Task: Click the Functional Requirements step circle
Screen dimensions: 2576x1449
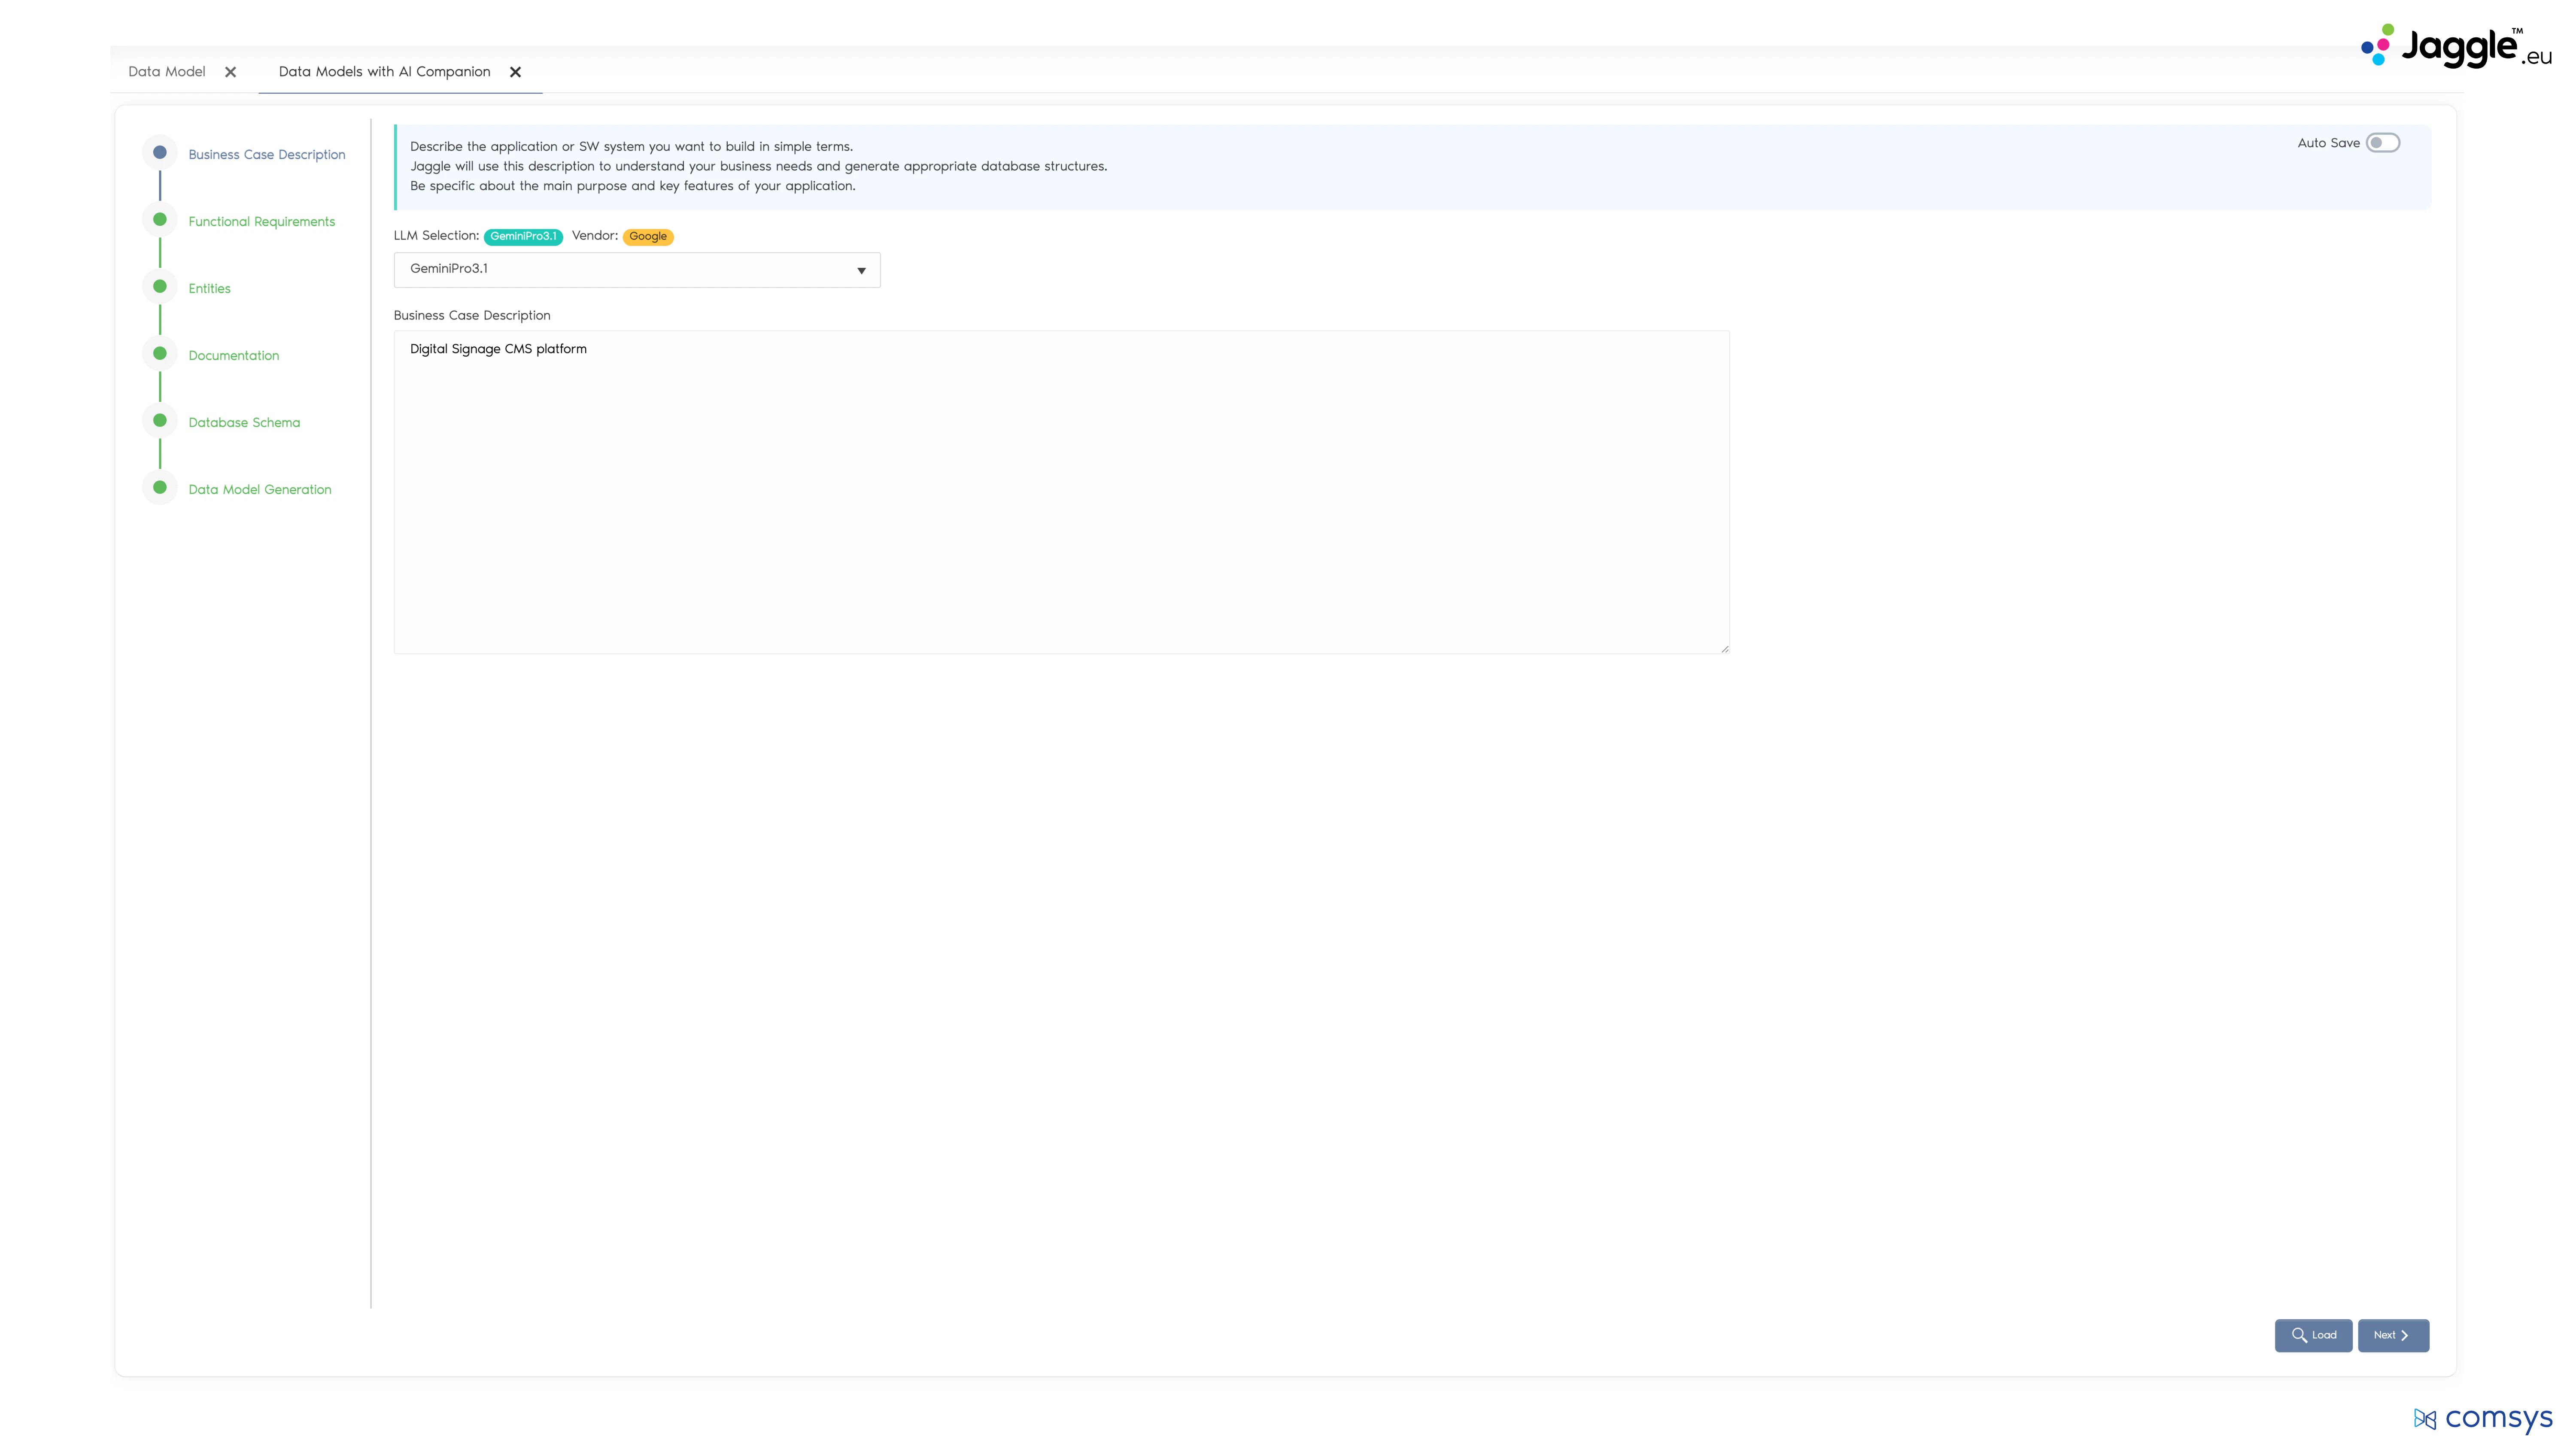Action: 160,219
